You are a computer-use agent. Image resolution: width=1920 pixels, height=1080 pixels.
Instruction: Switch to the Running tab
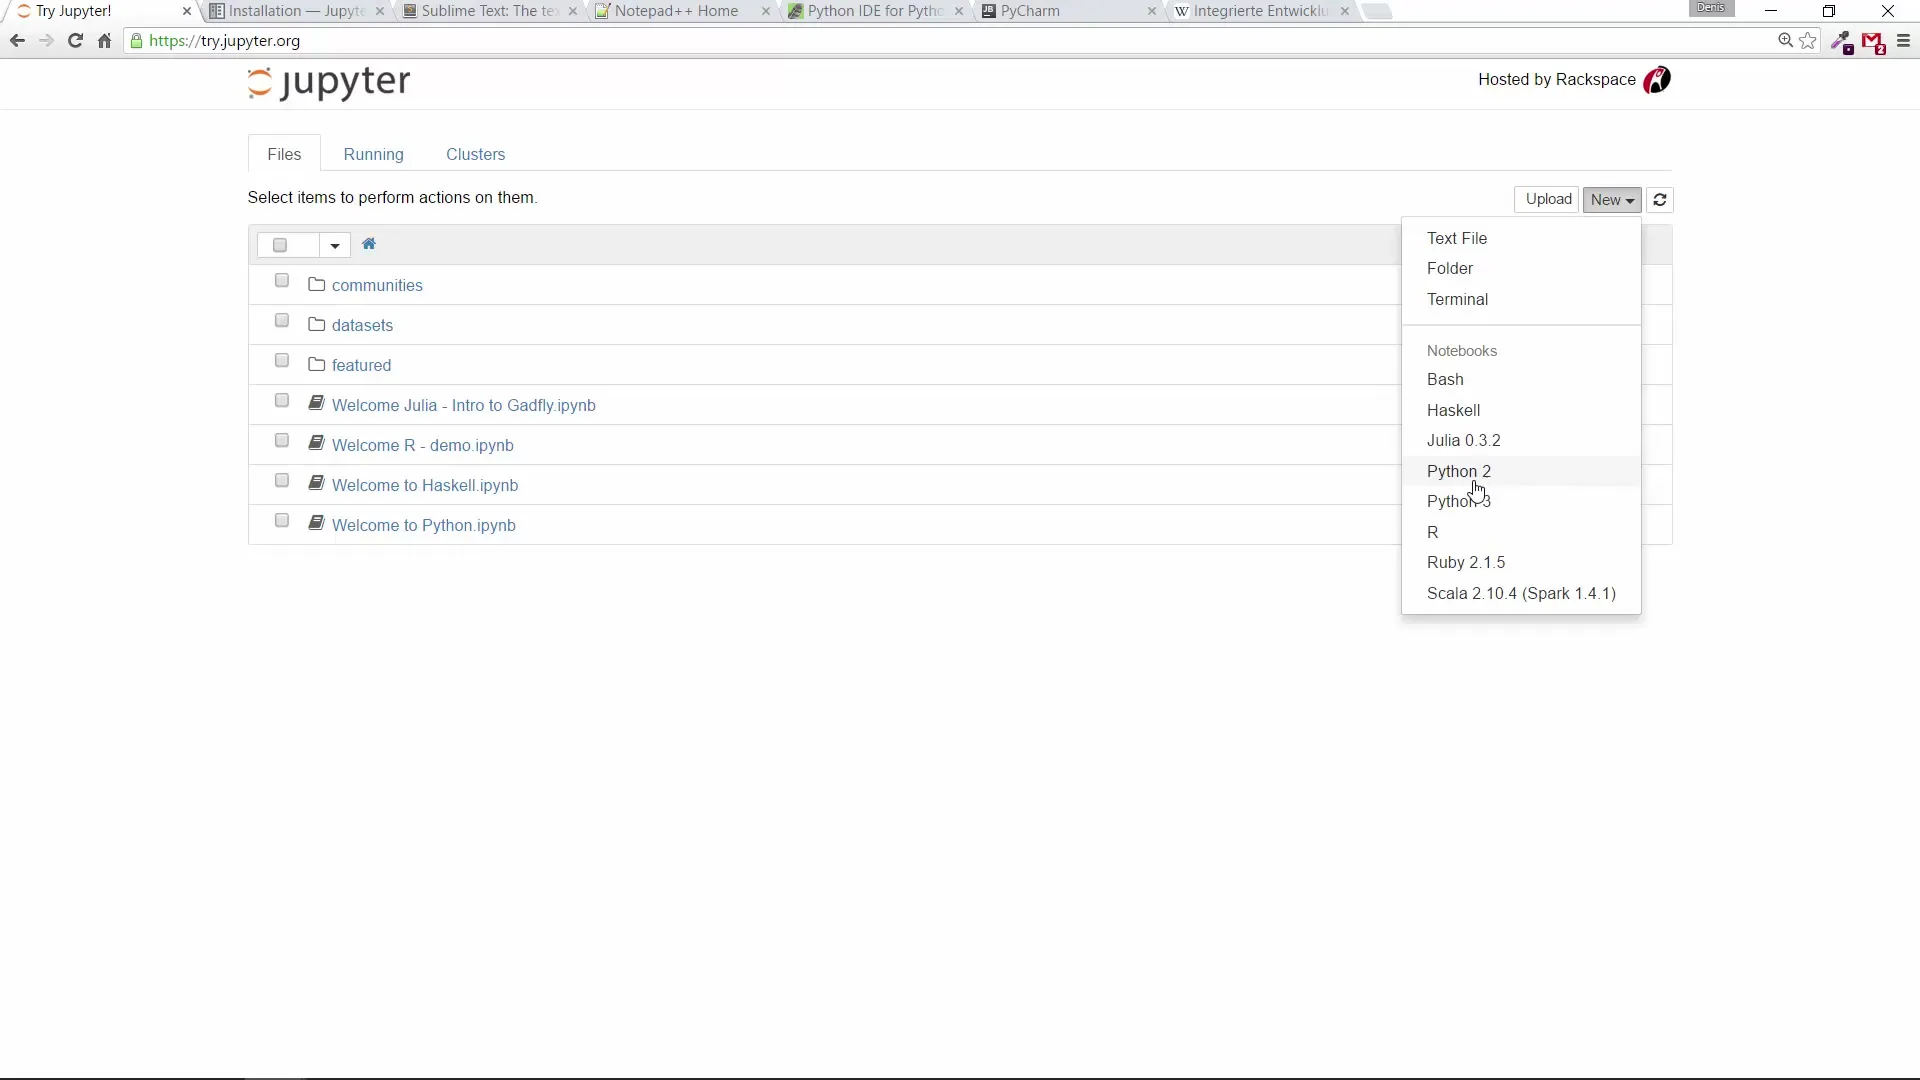(x=373, y=154)
